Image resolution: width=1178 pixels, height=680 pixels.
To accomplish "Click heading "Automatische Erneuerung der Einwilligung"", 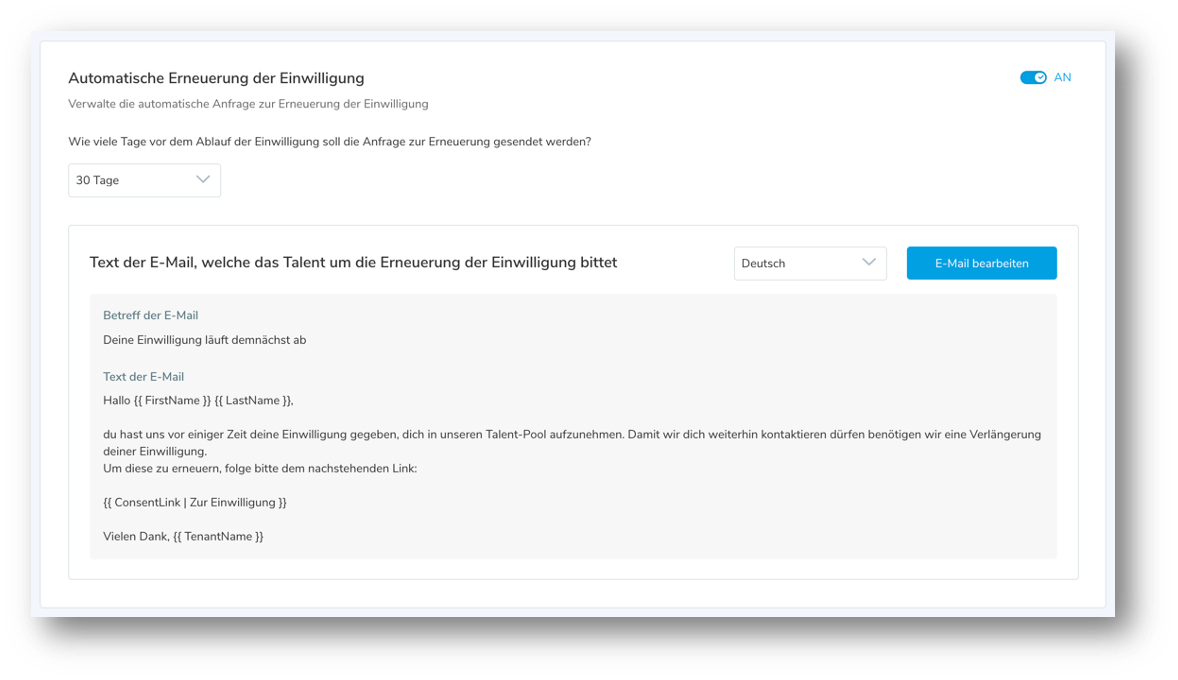I will point(216,78).
